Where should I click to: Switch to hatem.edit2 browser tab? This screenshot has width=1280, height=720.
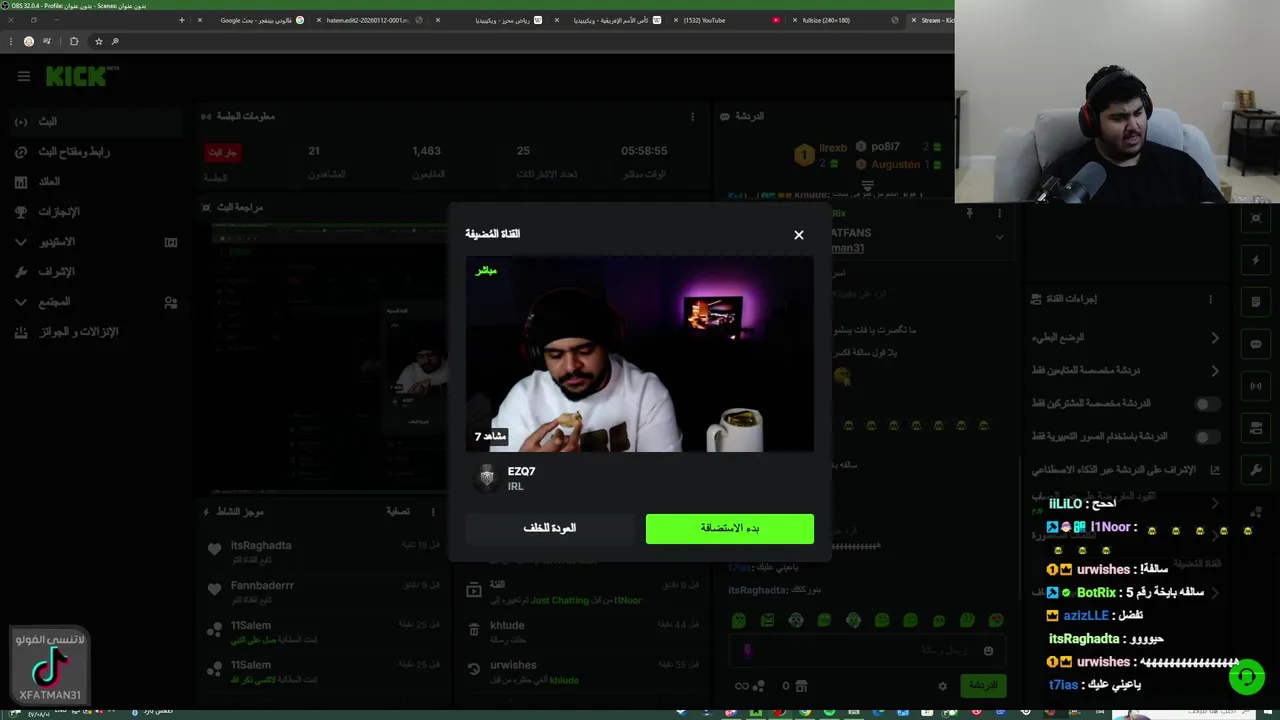(x=372, y=20)
